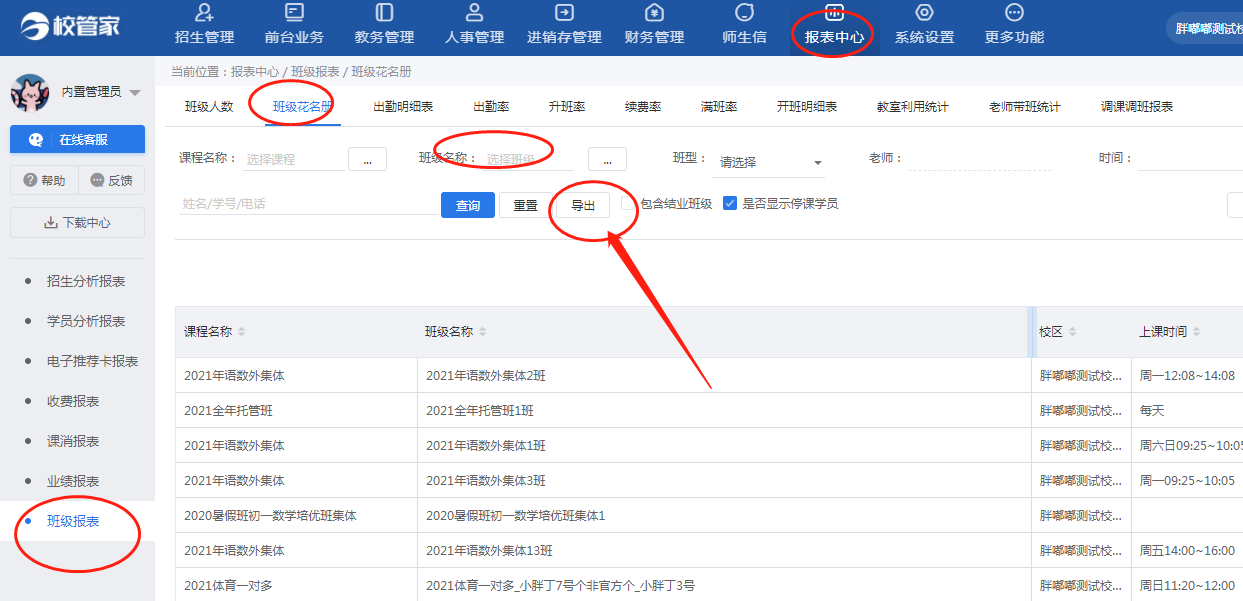
Task: Select cell 2020暑假班初一数学培优班集体1
Action: [516, 516]
